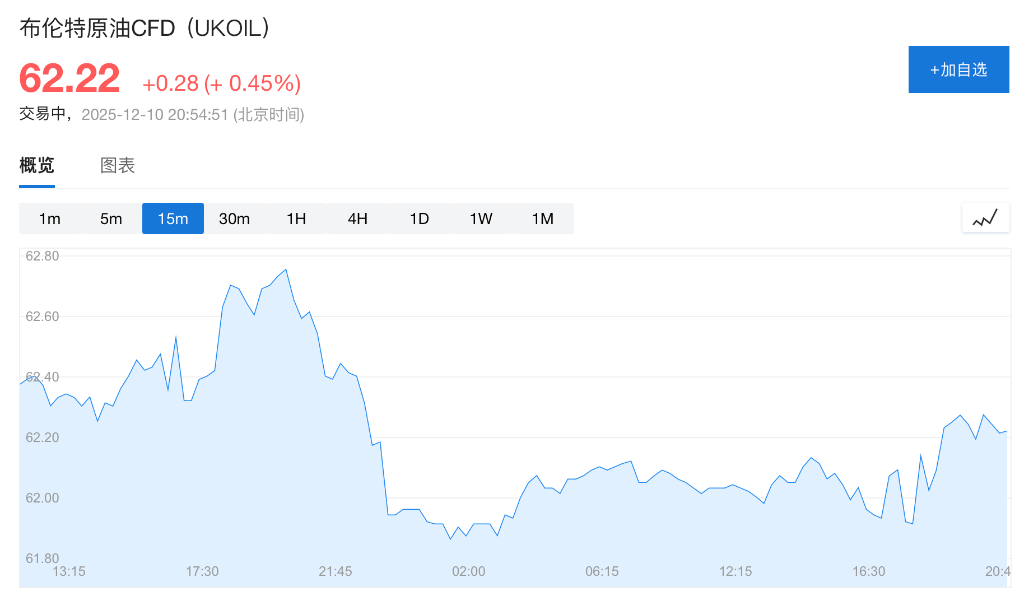Click the 布伦特原油CFD (UKOIL) title
Screen dimensions: 1024x600
[145, 29]
